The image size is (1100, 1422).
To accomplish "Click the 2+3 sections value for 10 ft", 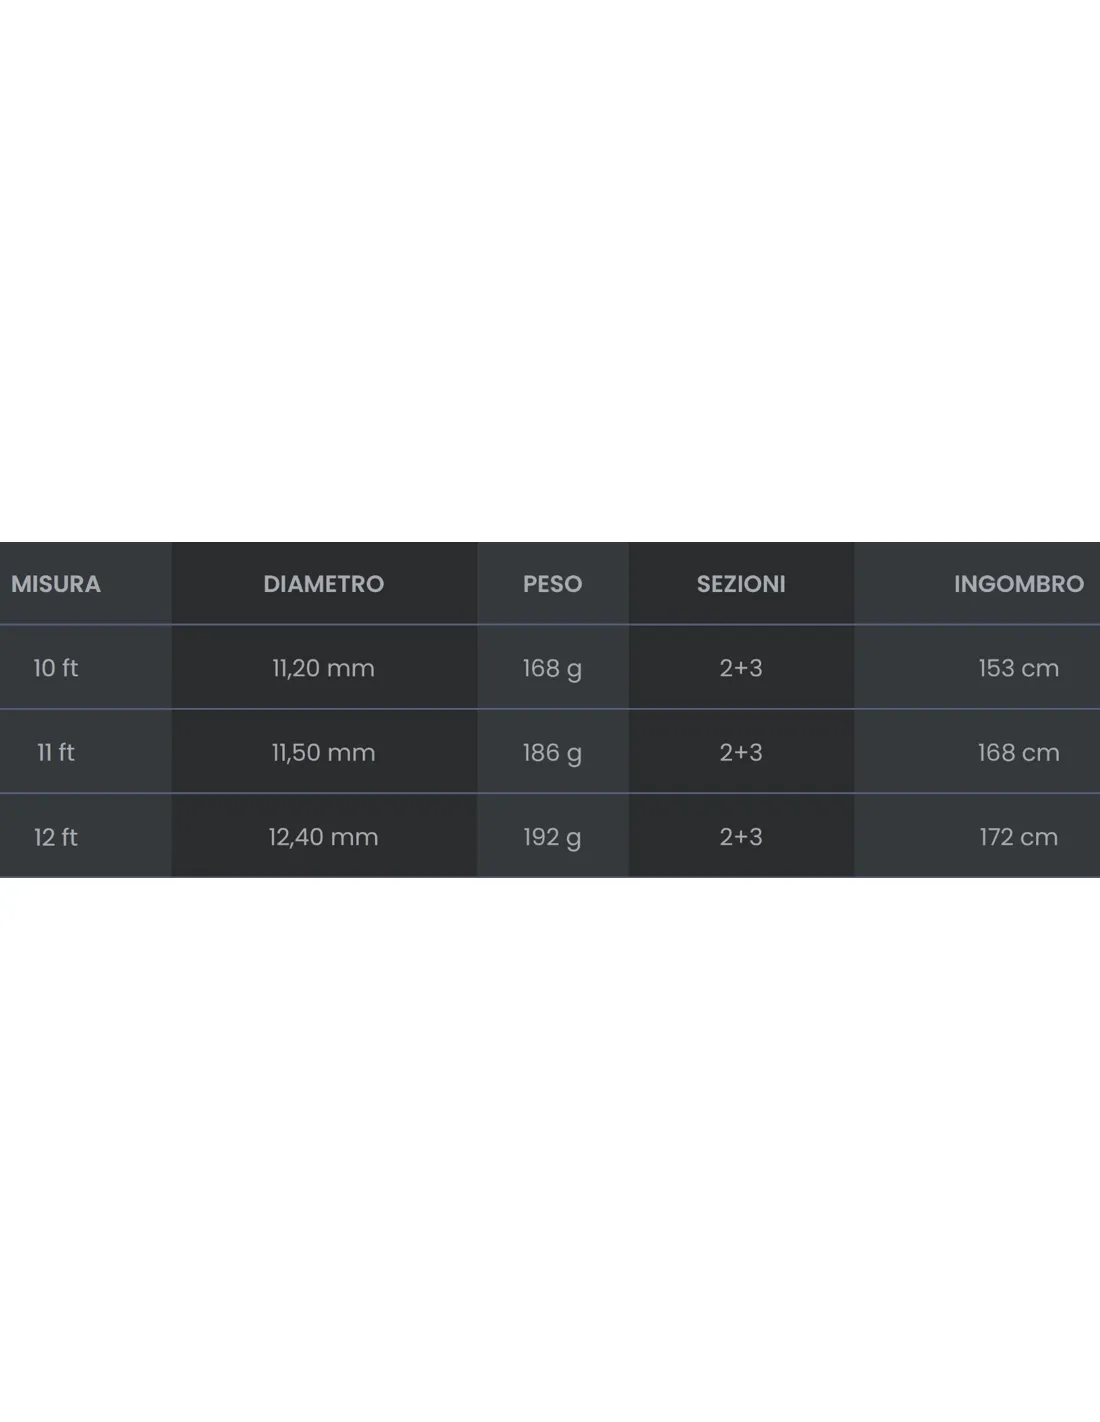I will [741, 668].
